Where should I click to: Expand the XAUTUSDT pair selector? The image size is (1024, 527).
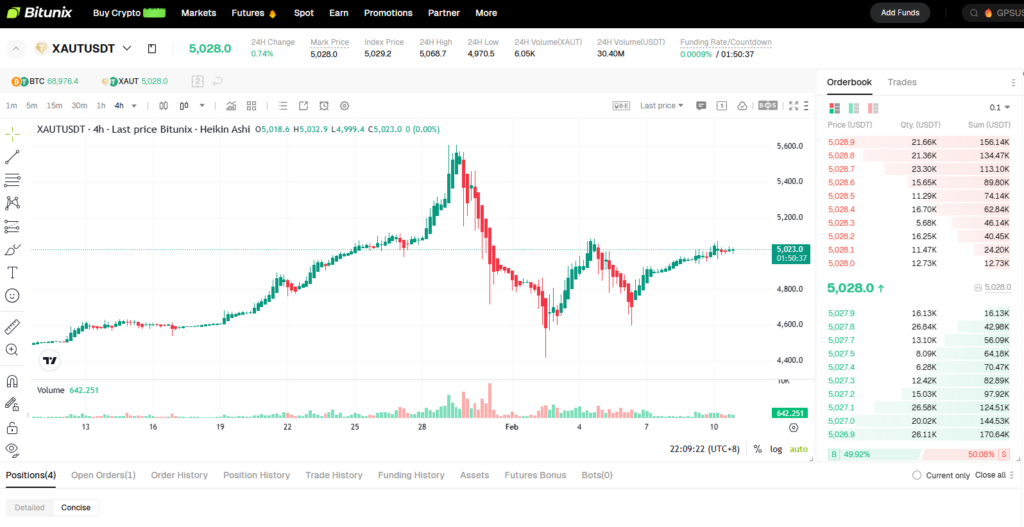pyautogui.click(x=127, y=48)
